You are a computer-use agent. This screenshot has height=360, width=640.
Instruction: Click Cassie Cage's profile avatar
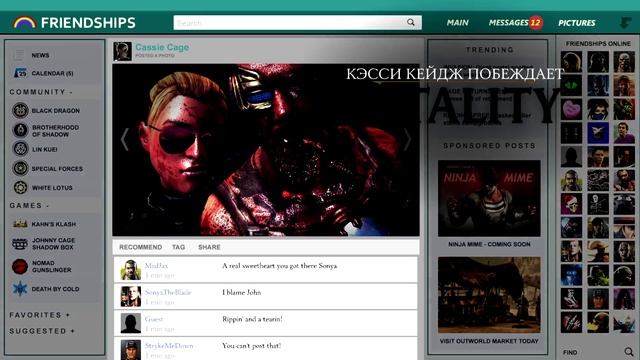pyautogui.click(x=122, y=51)
